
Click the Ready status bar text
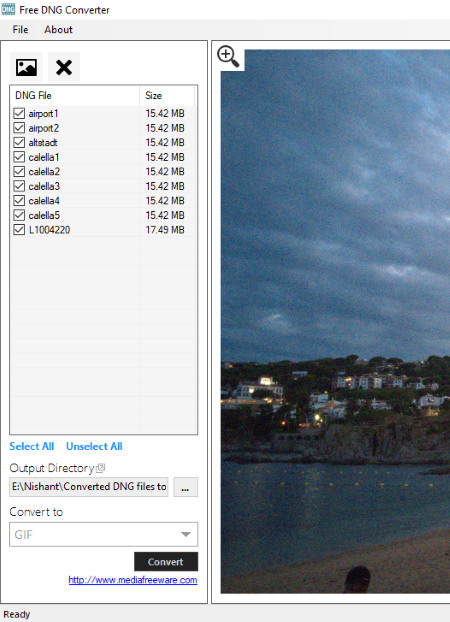17,614
